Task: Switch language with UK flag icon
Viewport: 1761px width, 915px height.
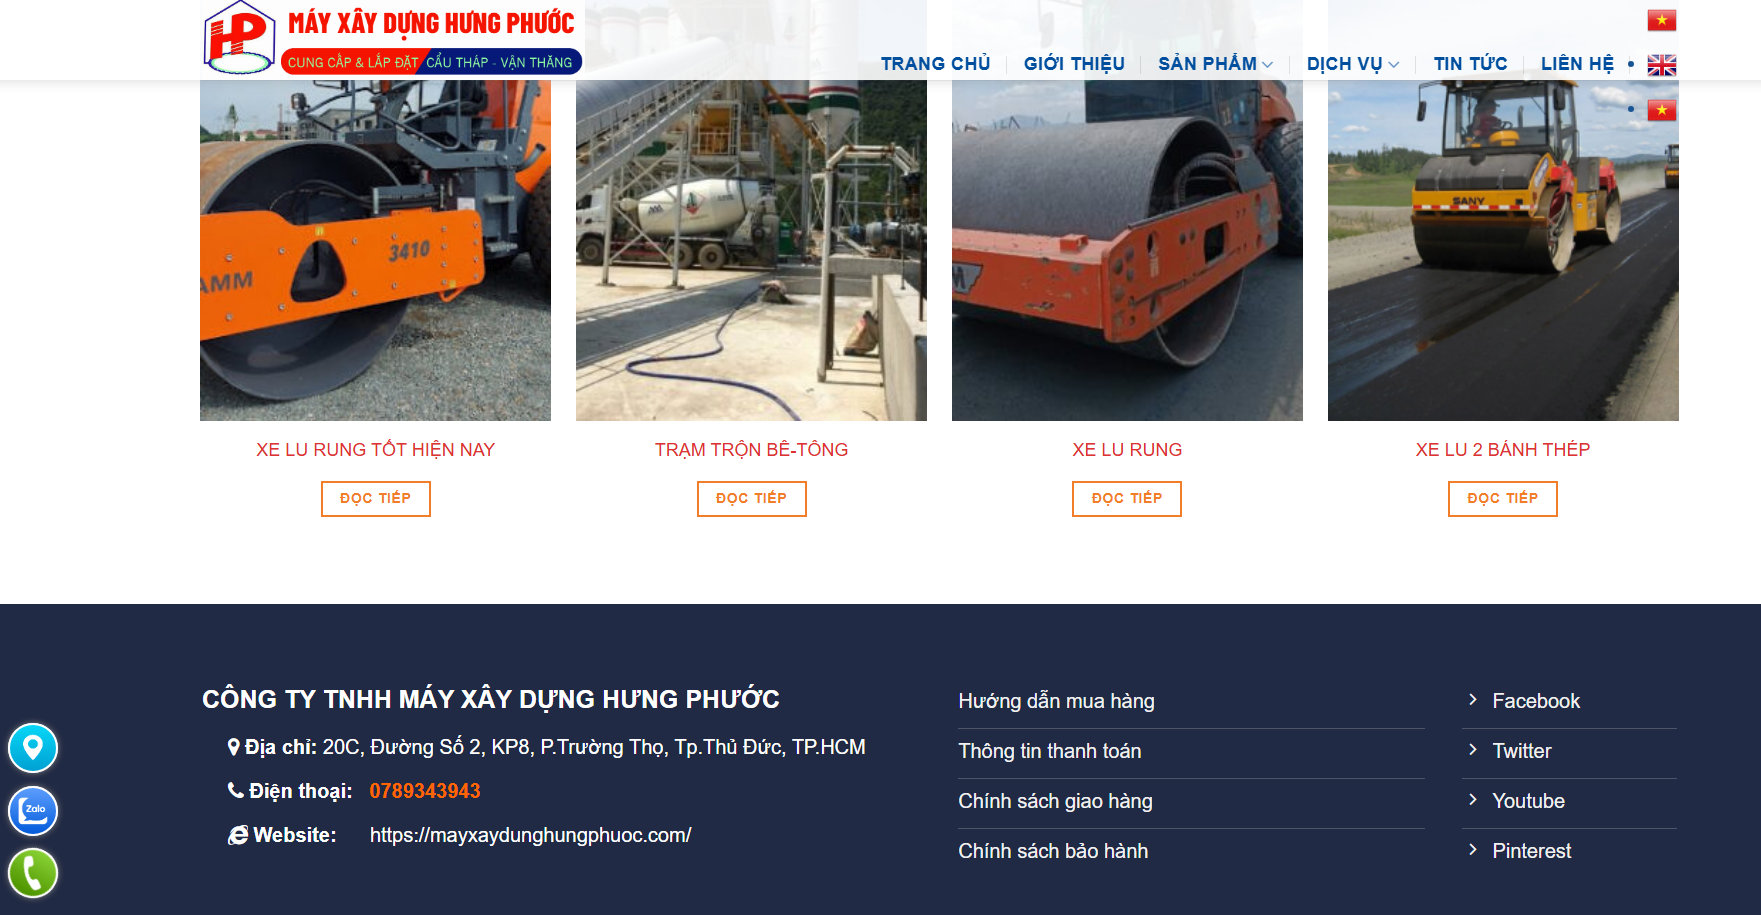Action: [x=1662, y=65]
